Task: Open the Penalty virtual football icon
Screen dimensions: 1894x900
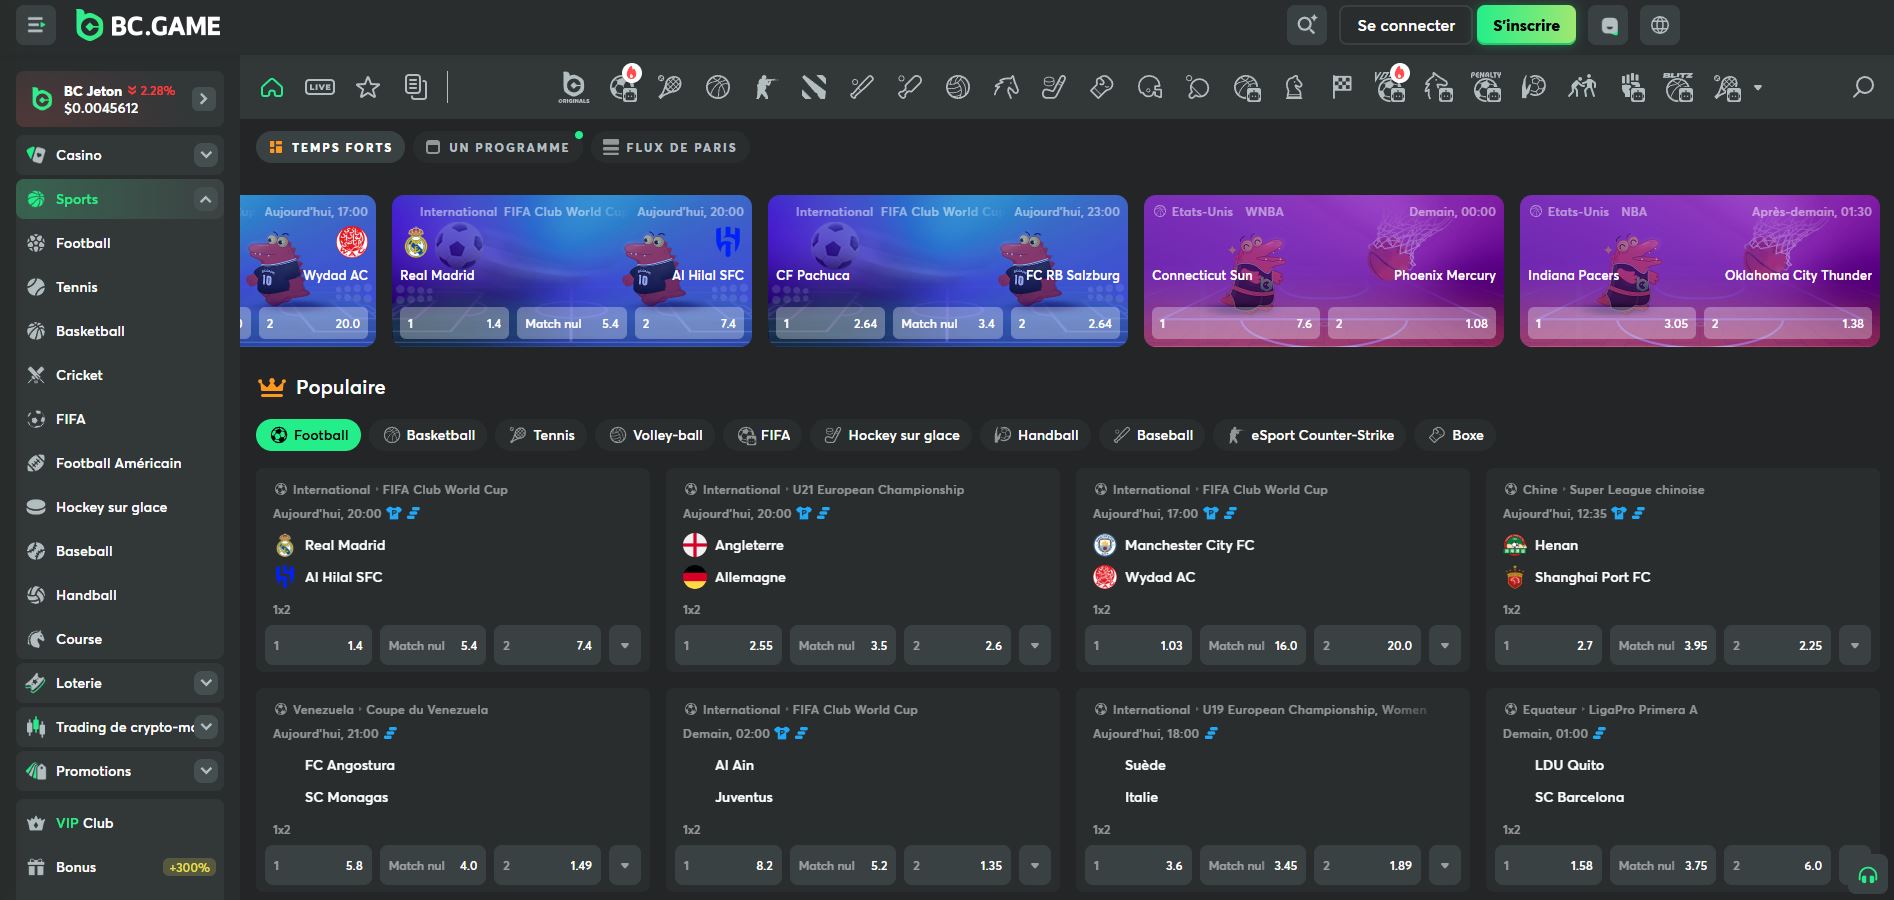Action: (x=1486, y=87)
